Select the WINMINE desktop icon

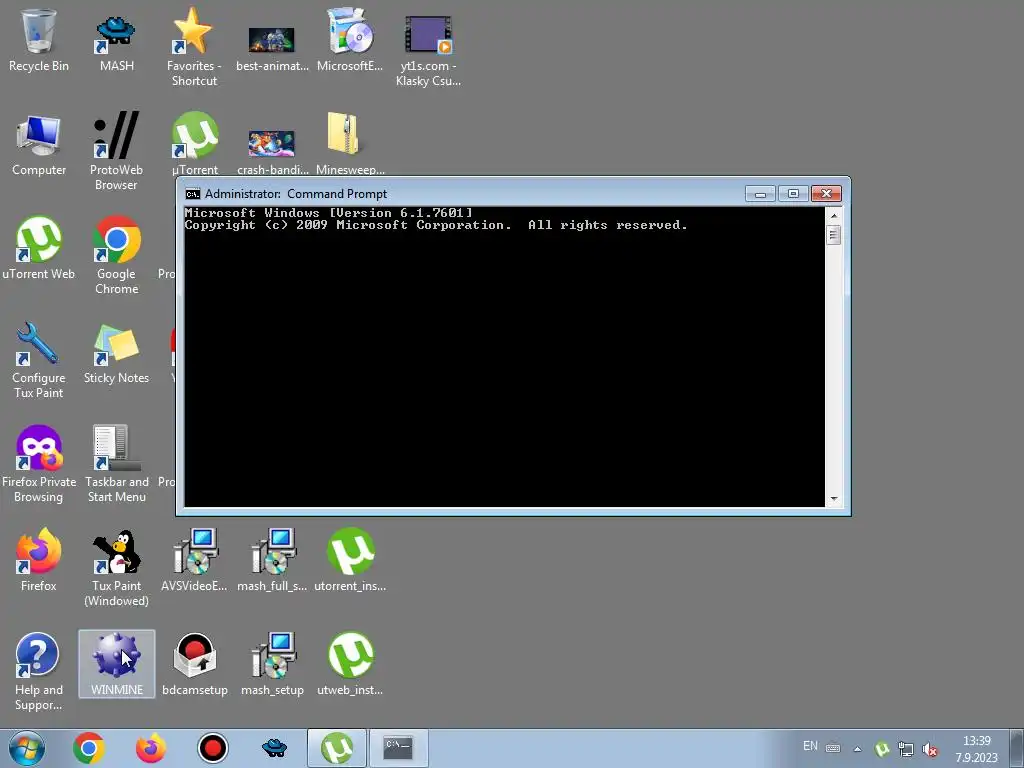[117, 664]
